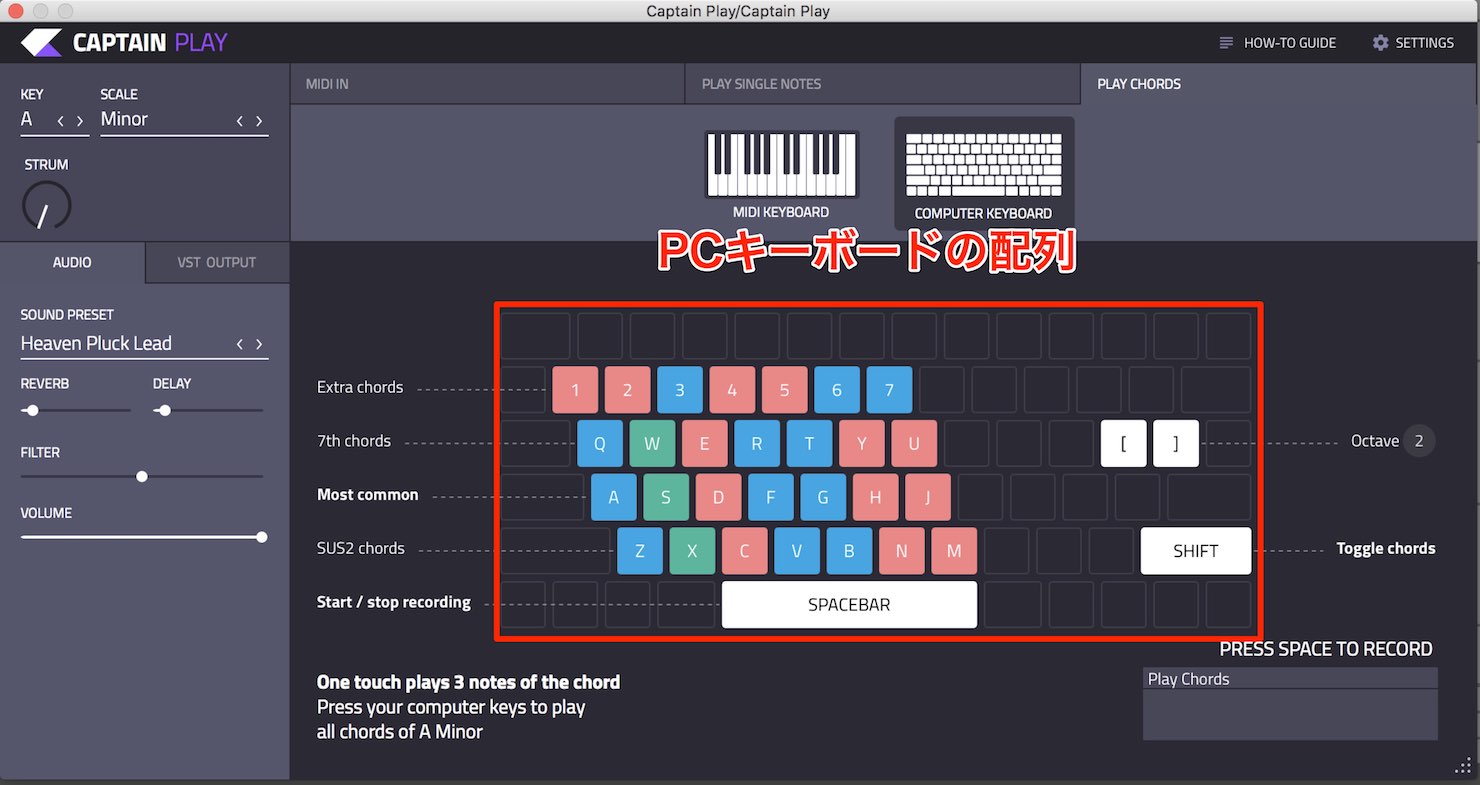Click the blue 6 chord key
This screenshot has width=1480, height=785.
click(837, 390)
